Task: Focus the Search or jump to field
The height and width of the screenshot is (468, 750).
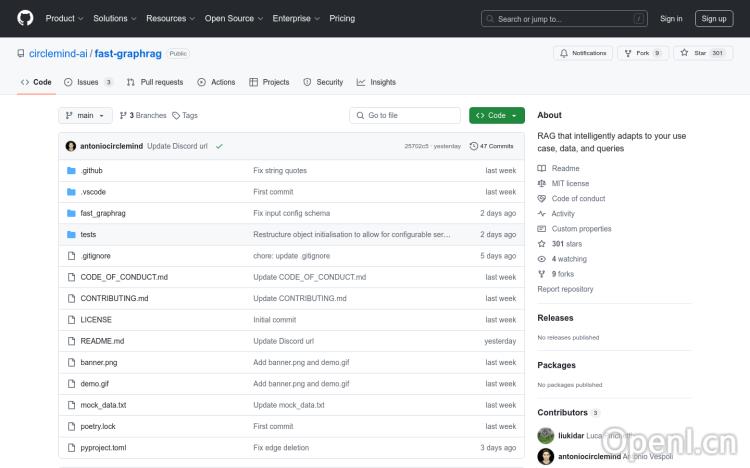Action: (x=564, y=19)
